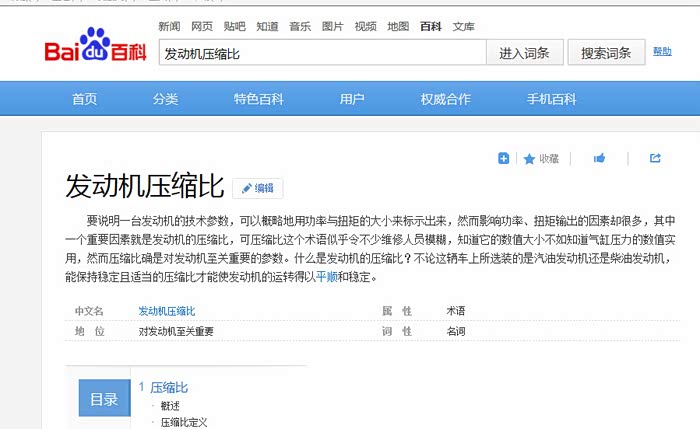
Task: Open the 文库 search tab
Action: point(463,27)
